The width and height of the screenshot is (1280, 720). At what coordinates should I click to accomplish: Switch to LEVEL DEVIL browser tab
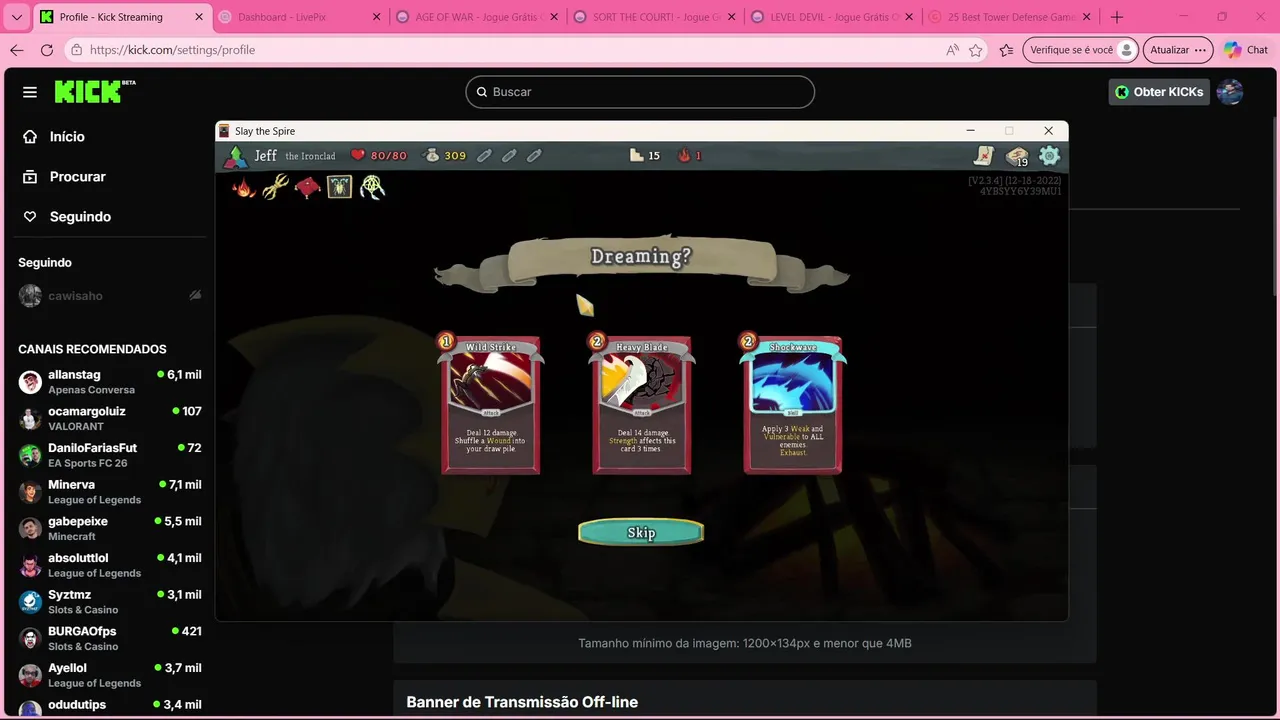point(832,17)
